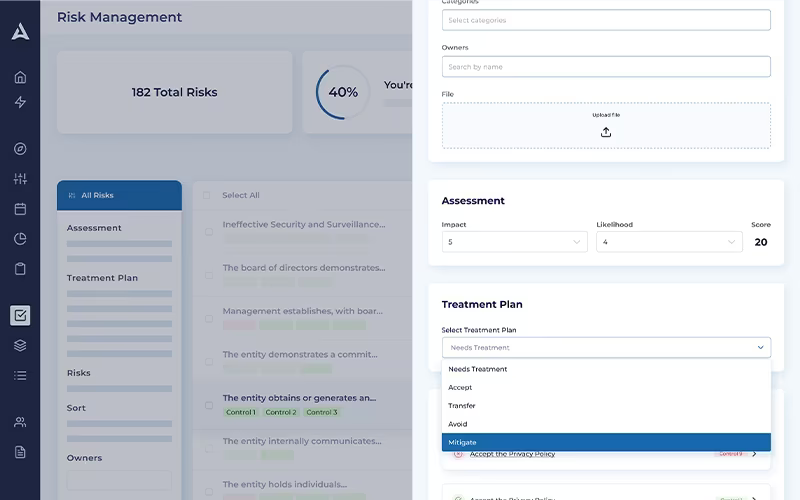The height and width of the screenshot is (500, 800).
Task: Collapse the Select Treatment Plan dropdown
Action: (606, 347)
